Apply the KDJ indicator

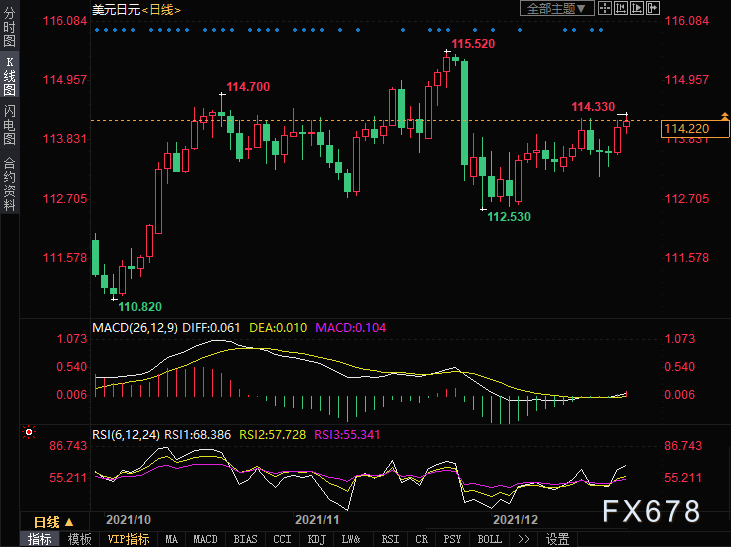[317, 539]
